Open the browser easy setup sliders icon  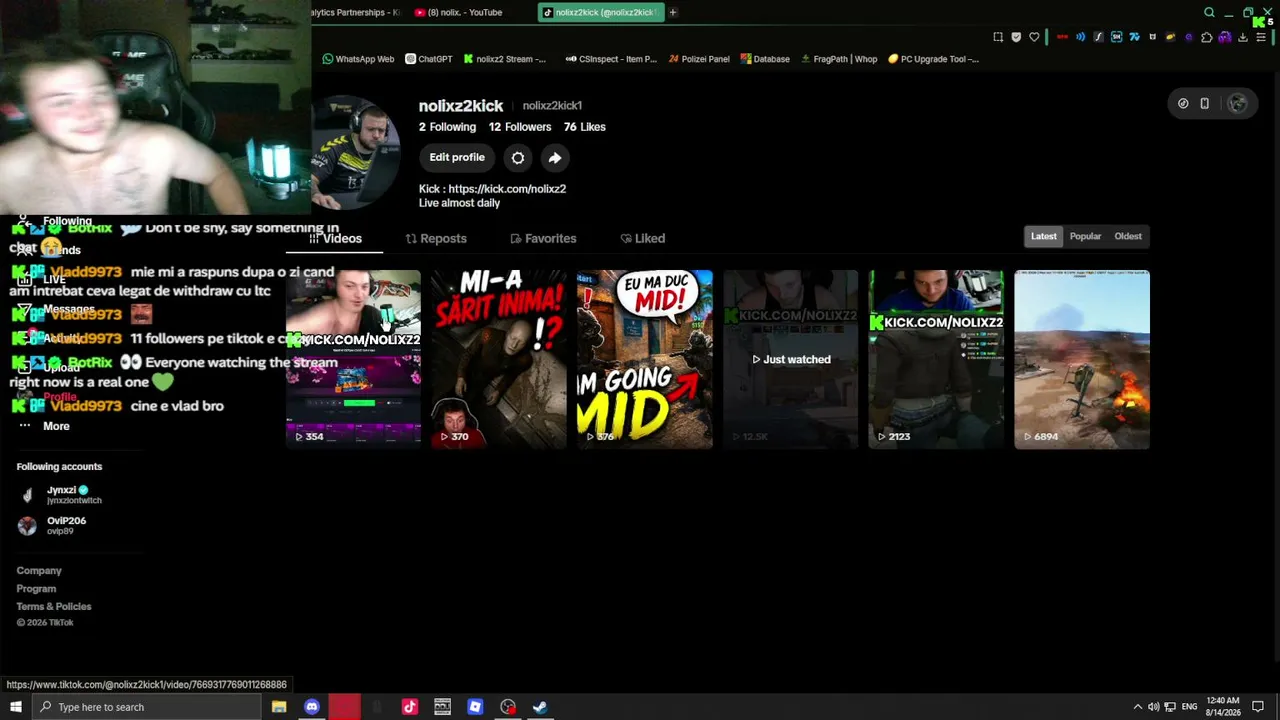[x=1261, y=37]
